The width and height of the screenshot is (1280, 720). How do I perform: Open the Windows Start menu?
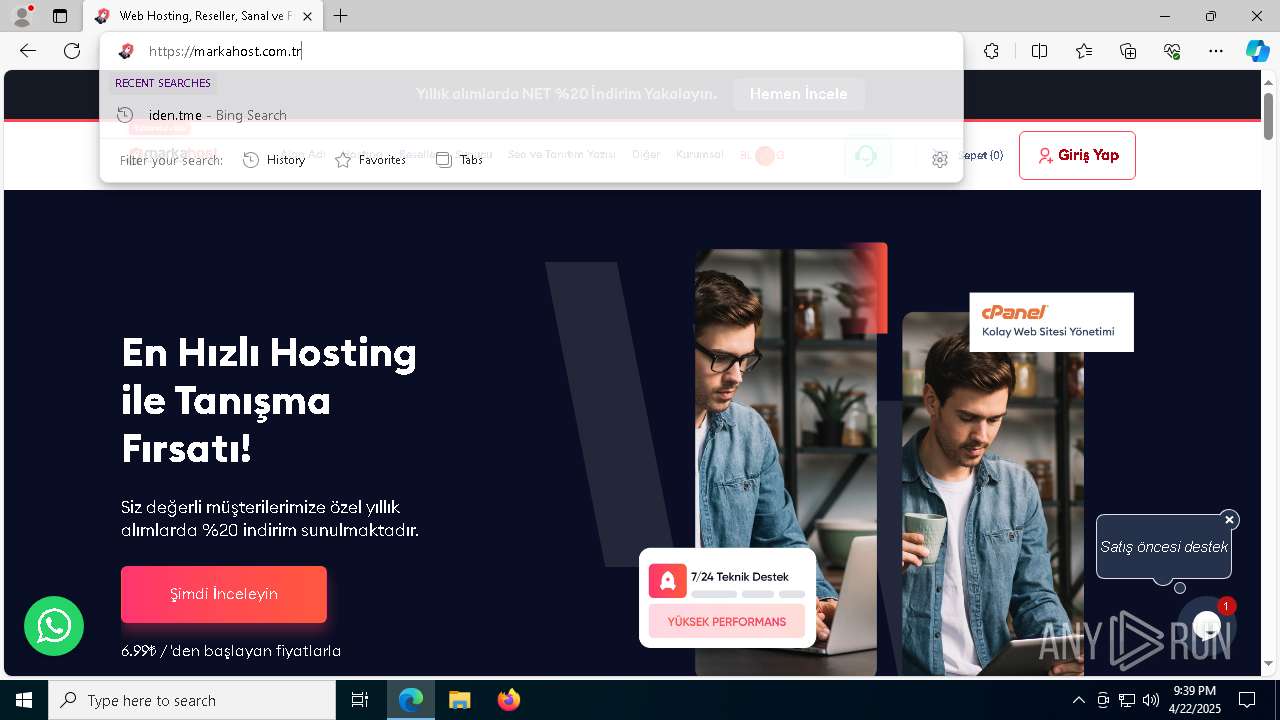point(24,700)
